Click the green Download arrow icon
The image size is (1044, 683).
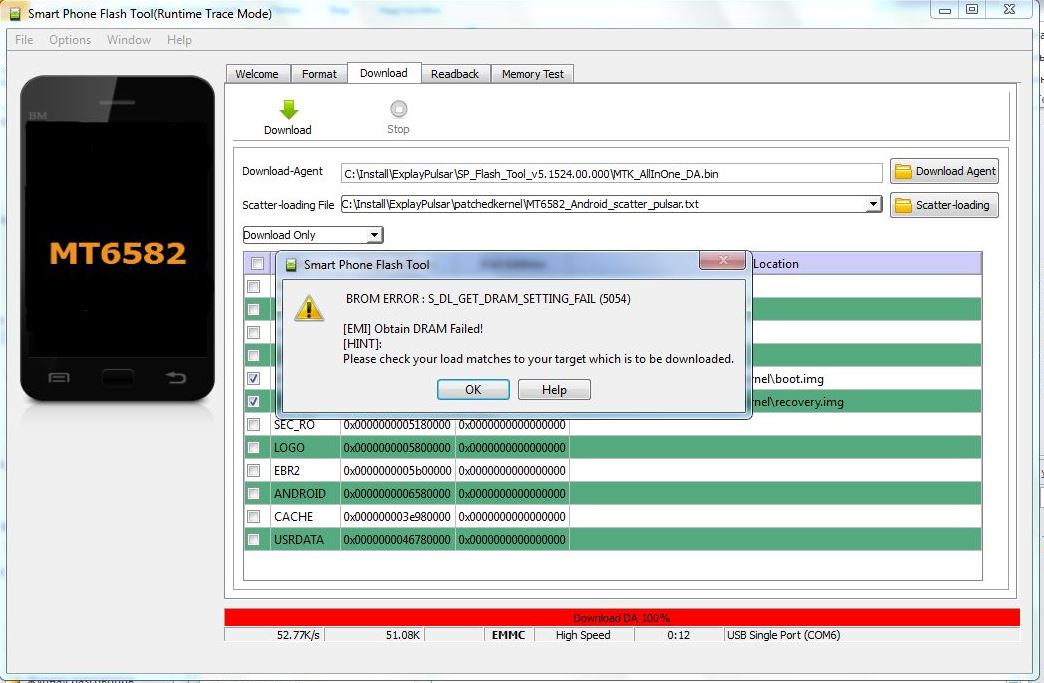288,109
